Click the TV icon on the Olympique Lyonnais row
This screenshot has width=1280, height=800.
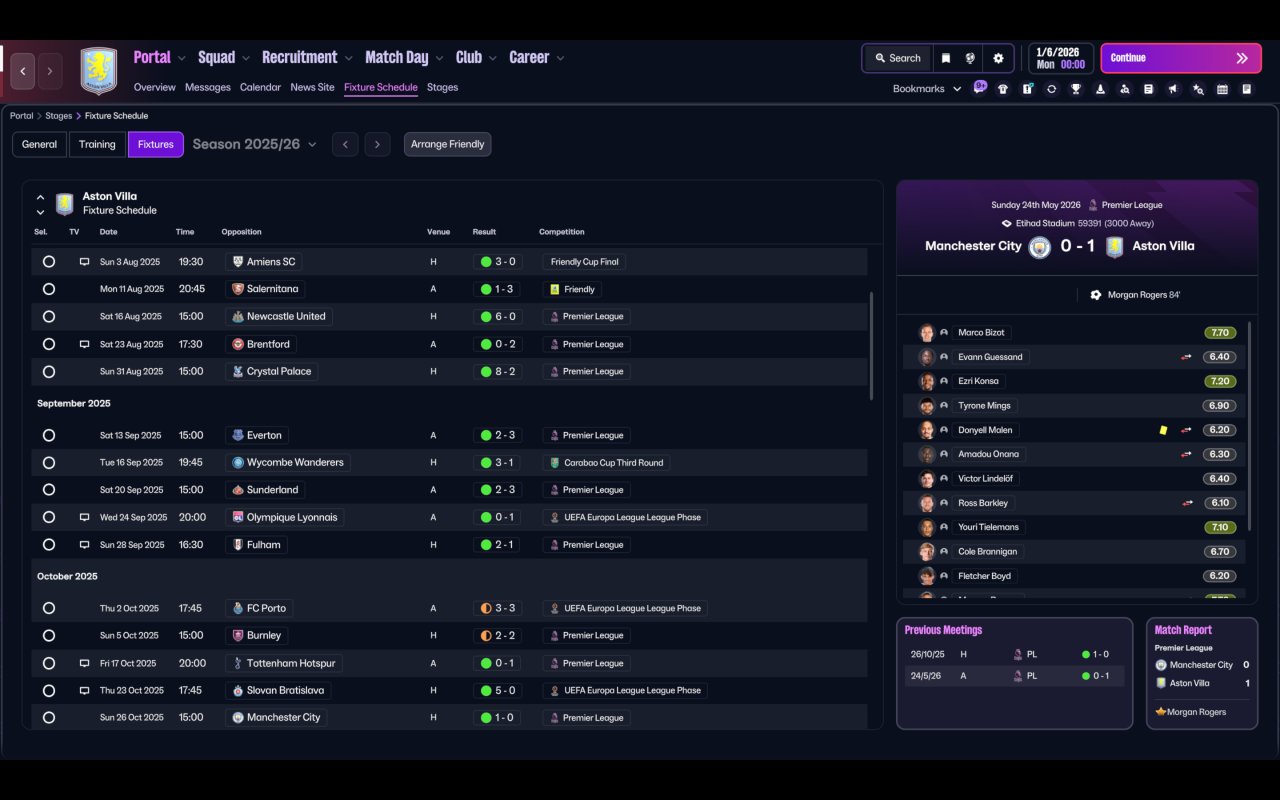point(85,518)
